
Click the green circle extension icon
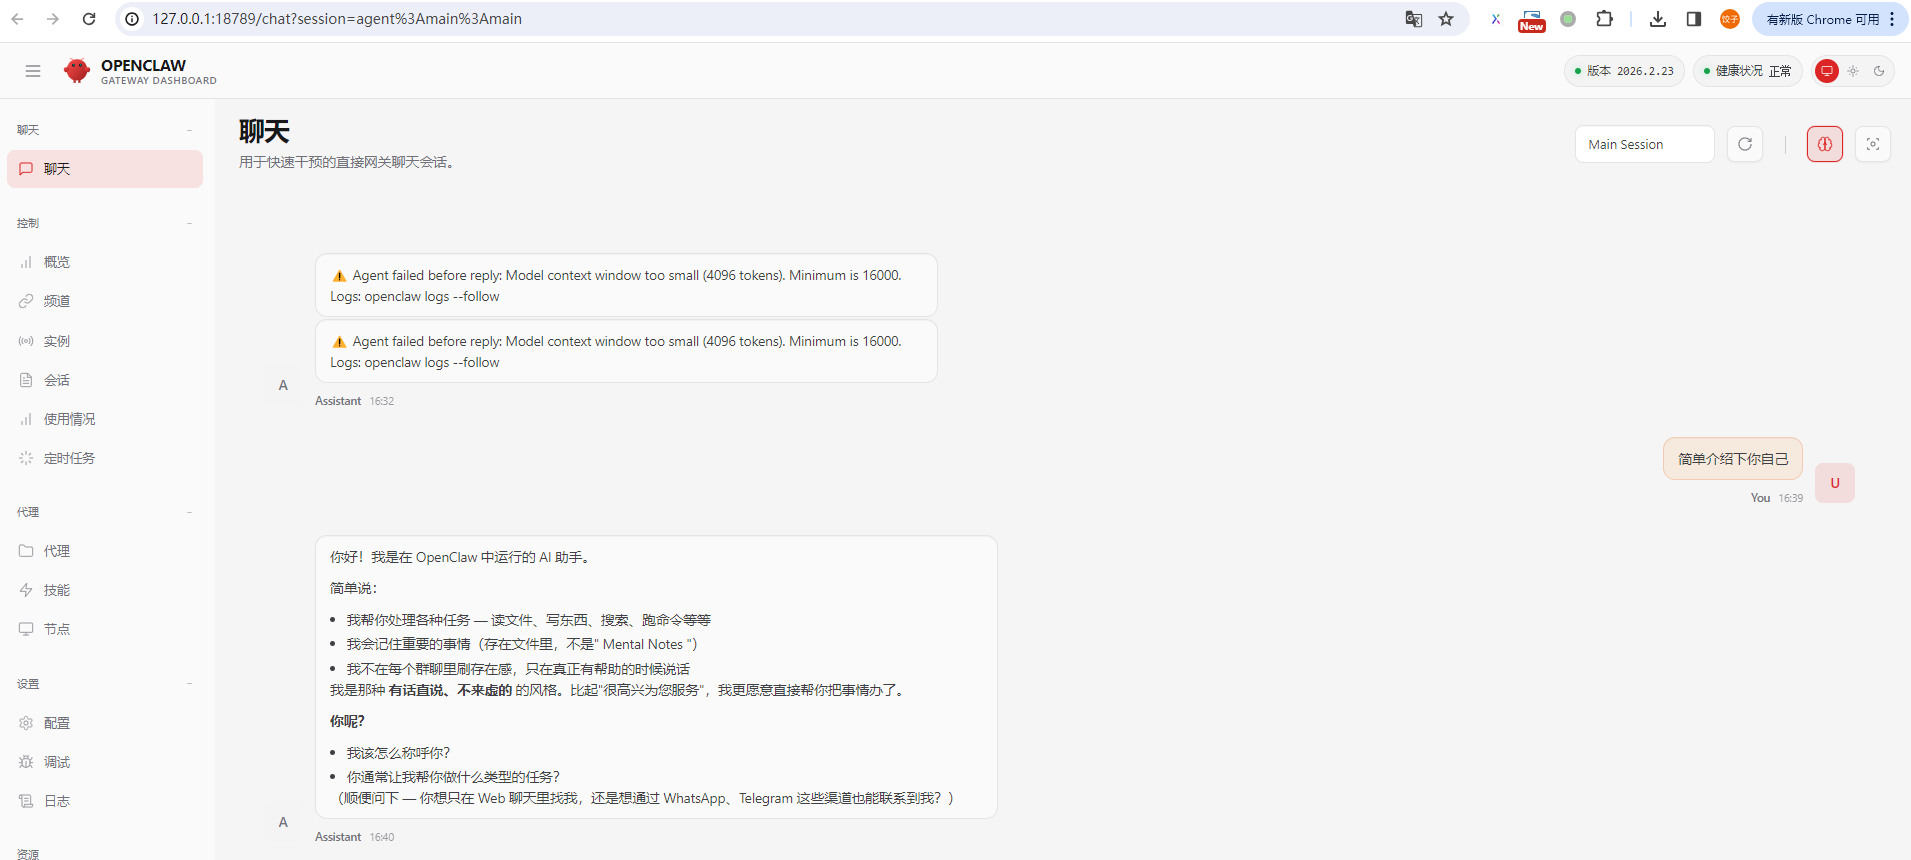[x=1568, y=19]
